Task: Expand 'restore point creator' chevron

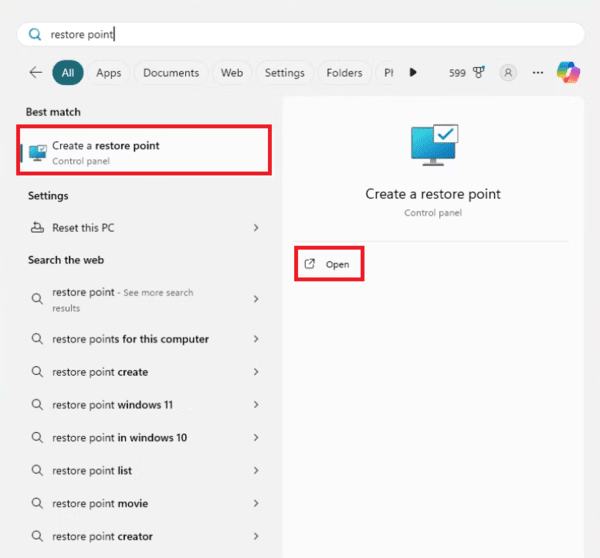Action: click(256, 536)
